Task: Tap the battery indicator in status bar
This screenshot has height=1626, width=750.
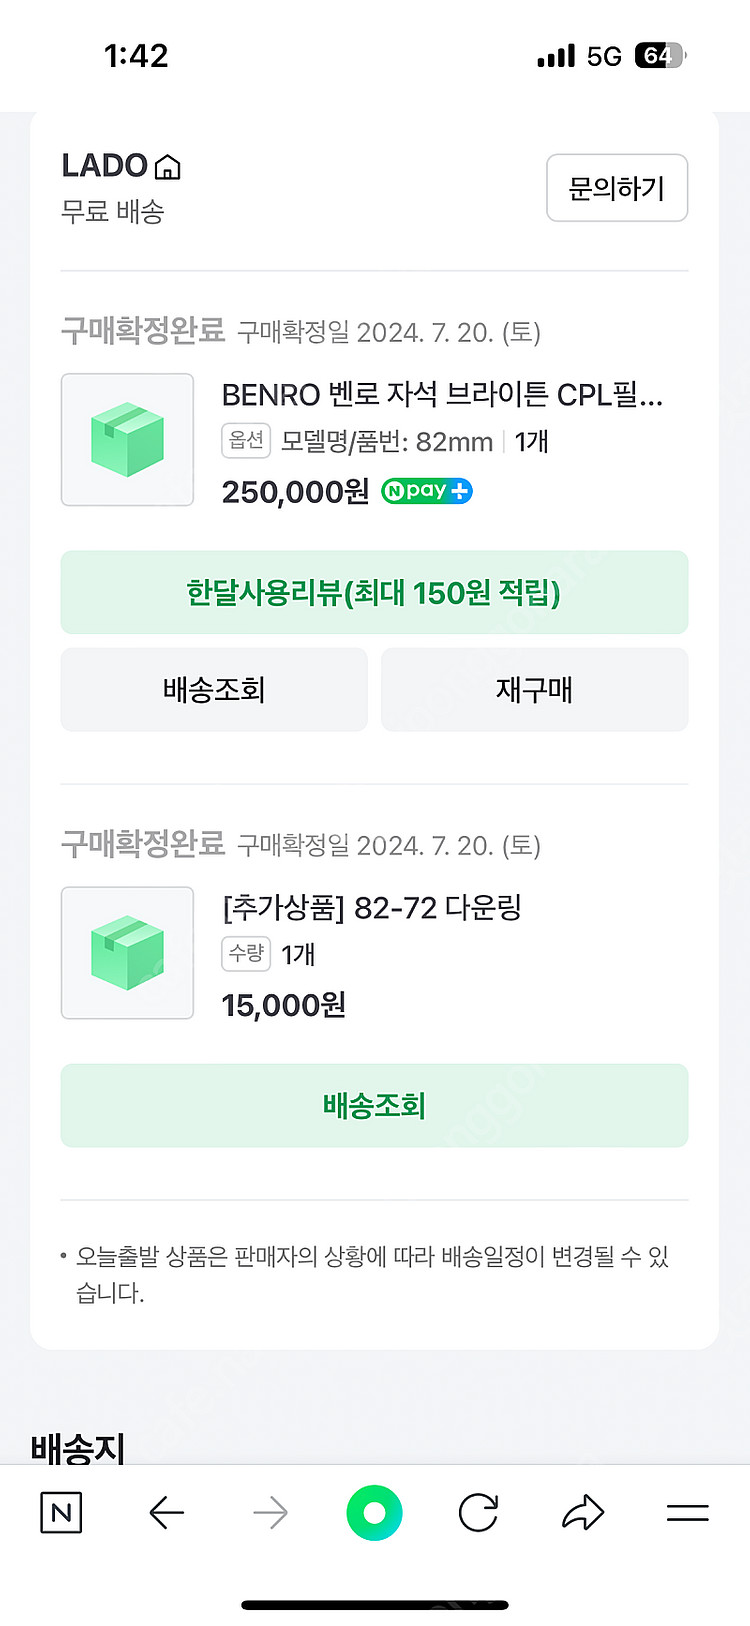Action: 659,56
